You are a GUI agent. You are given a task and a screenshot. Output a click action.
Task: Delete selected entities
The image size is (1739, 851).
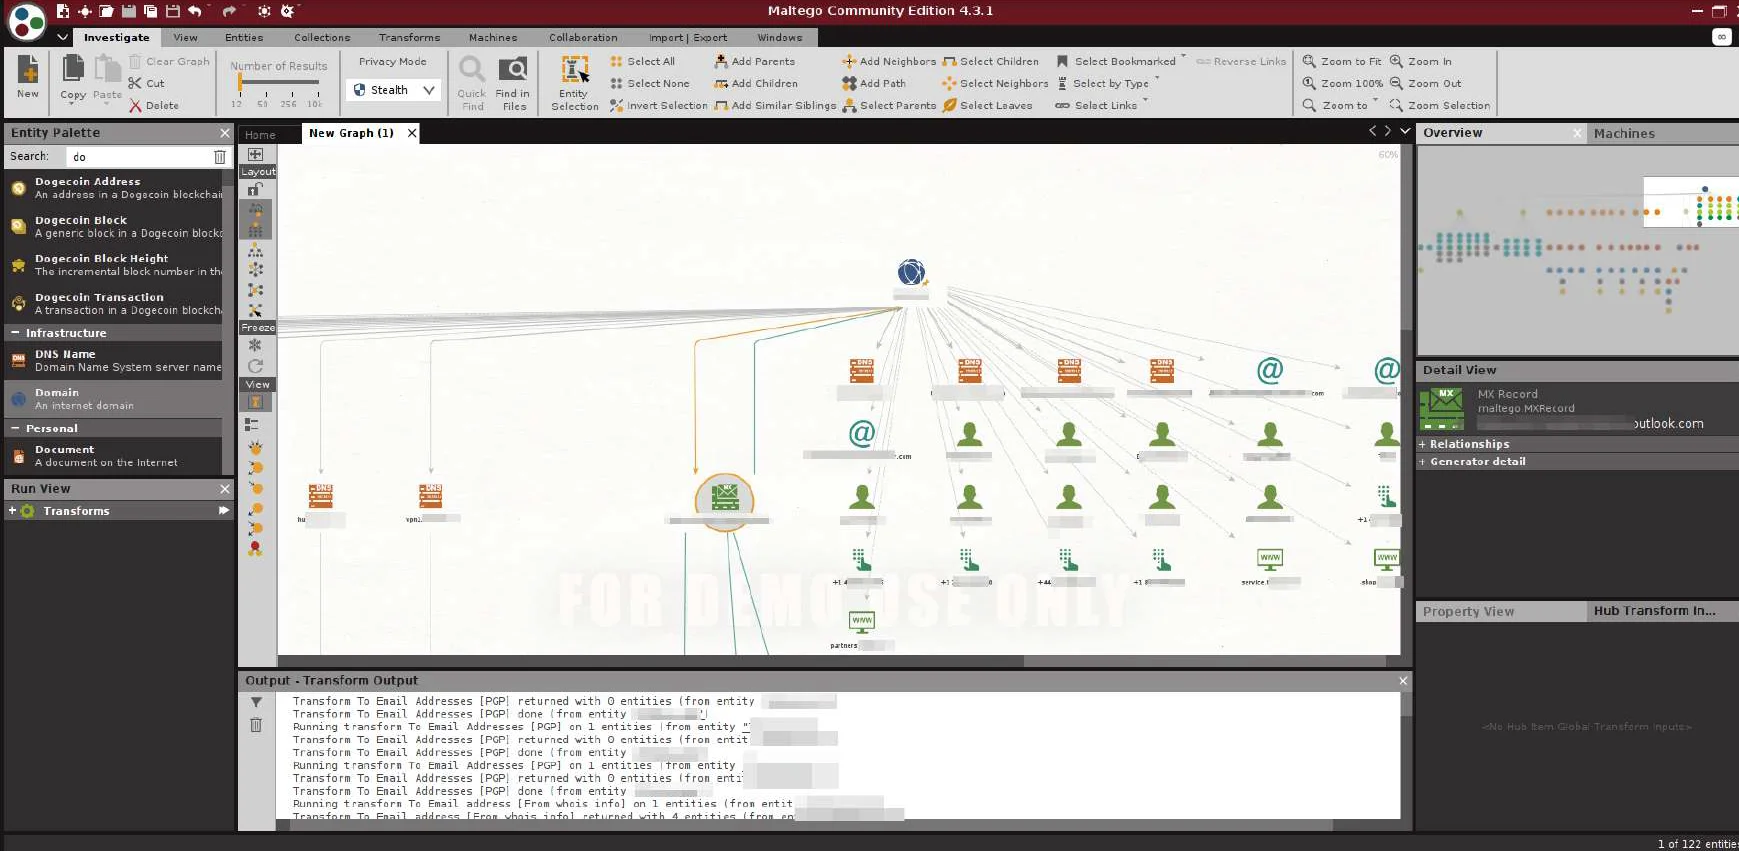point(153,105)
